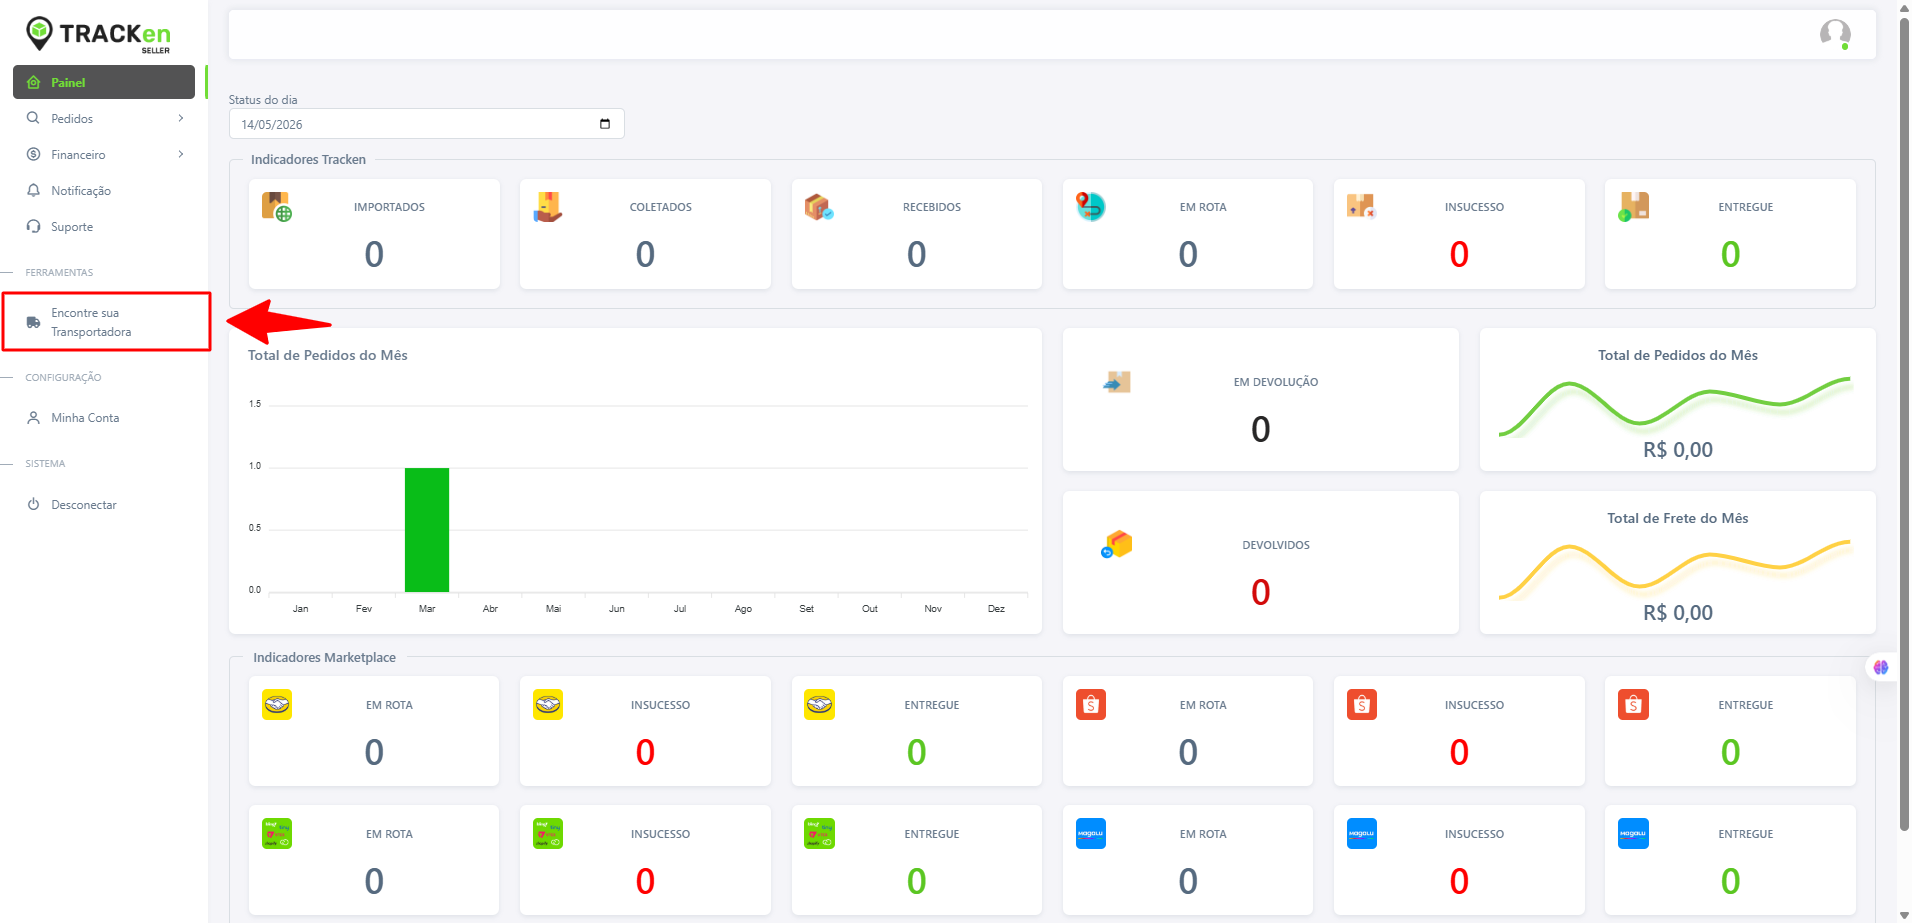Click the Em Rota map route icon
Screen dimensions: 1912x923
1090,207
